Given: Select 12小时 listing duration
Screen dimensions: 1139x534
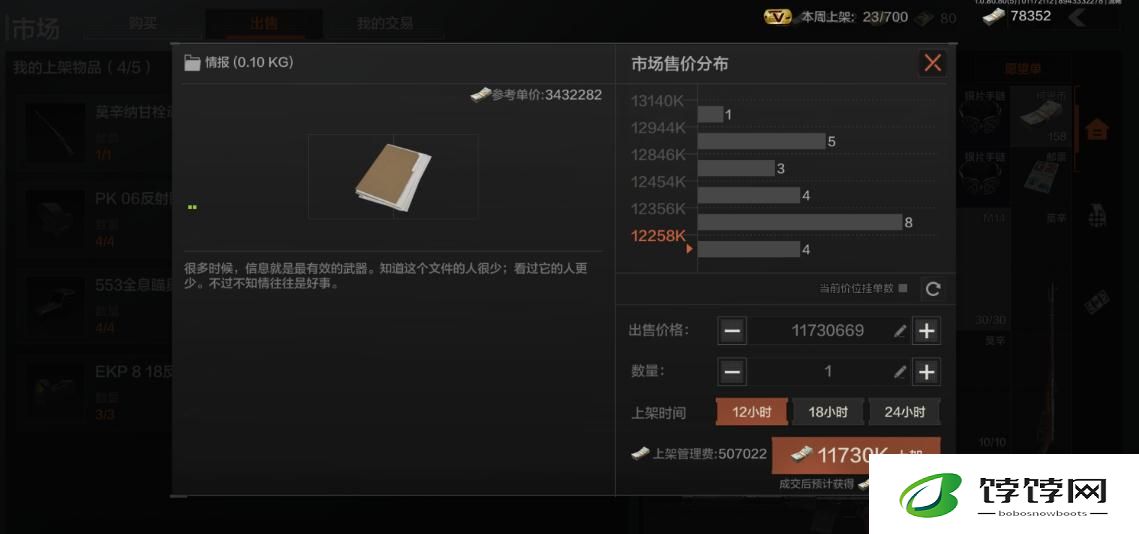Looking at the screenshot, I should click(752, 412).
